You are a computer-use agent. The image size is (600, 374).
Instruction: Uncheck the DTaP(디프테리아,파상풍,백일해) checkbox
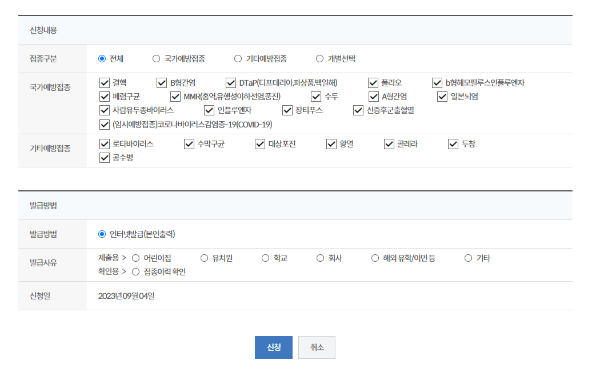point(231,83)
